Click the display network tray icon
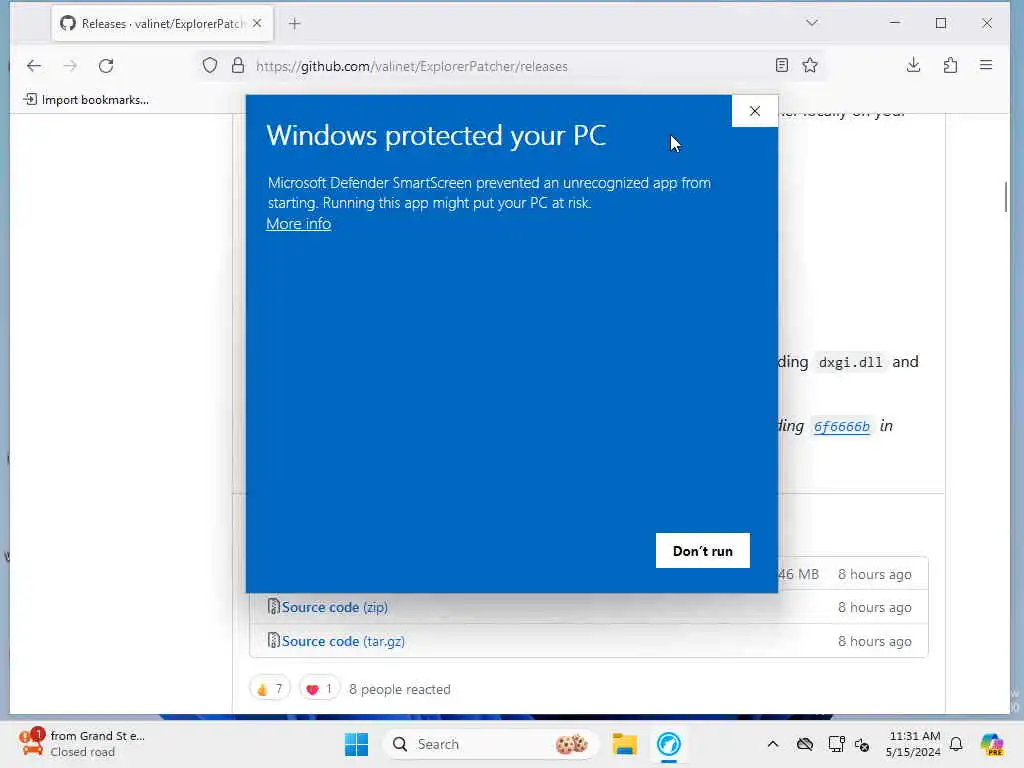 tap(835, 744)
